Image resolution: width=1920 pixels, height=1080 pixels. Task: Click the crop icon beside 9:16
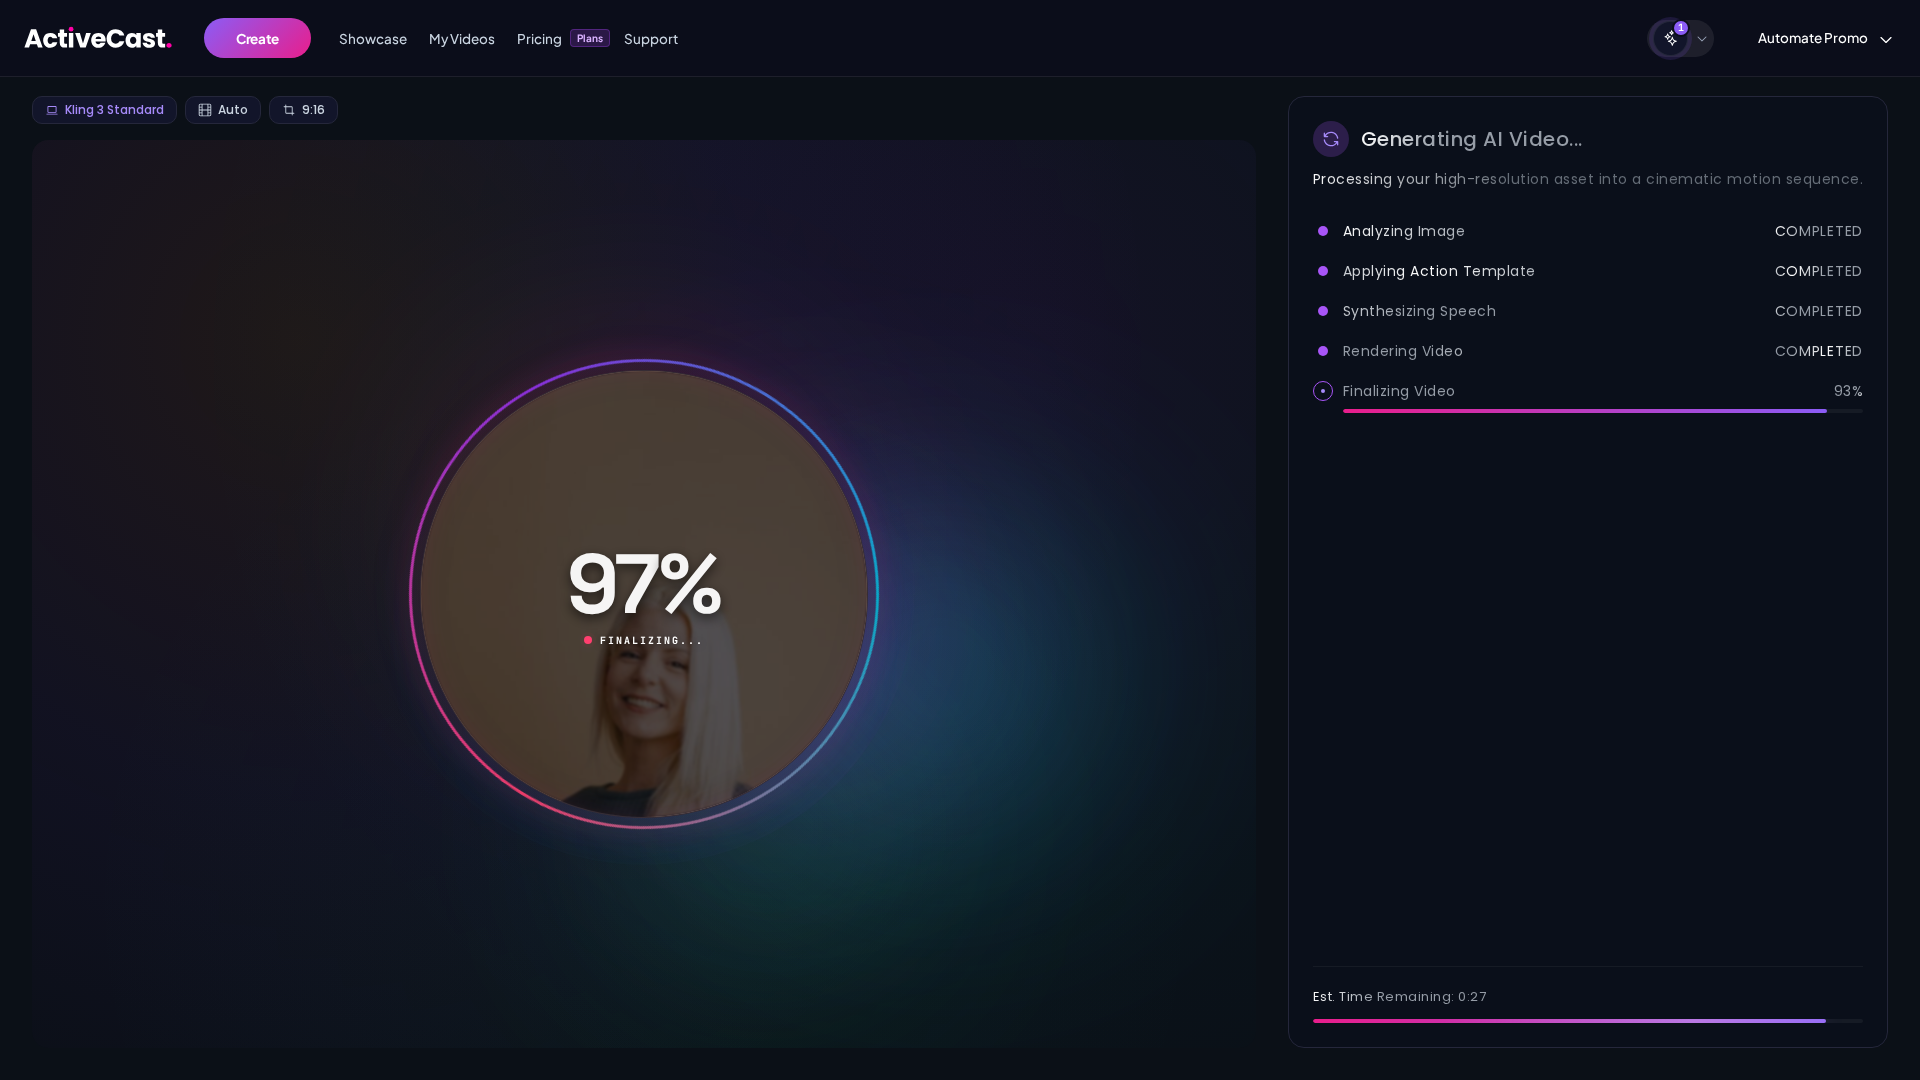coord(289,110)
